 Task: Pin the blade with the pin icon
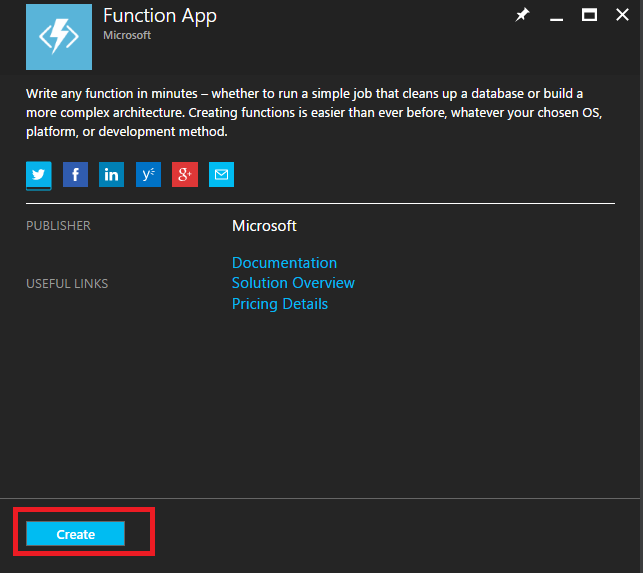522,15
